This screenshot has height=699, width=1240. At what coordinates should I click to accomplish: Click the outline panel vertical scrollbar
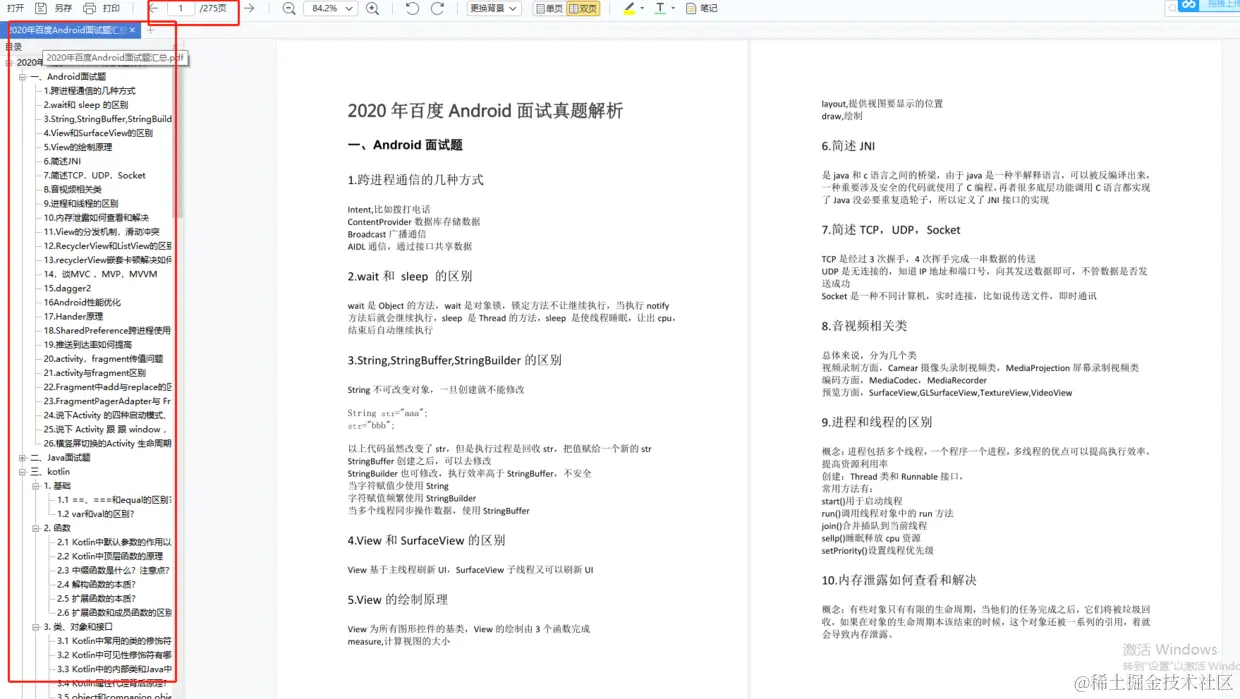point(178,140)
